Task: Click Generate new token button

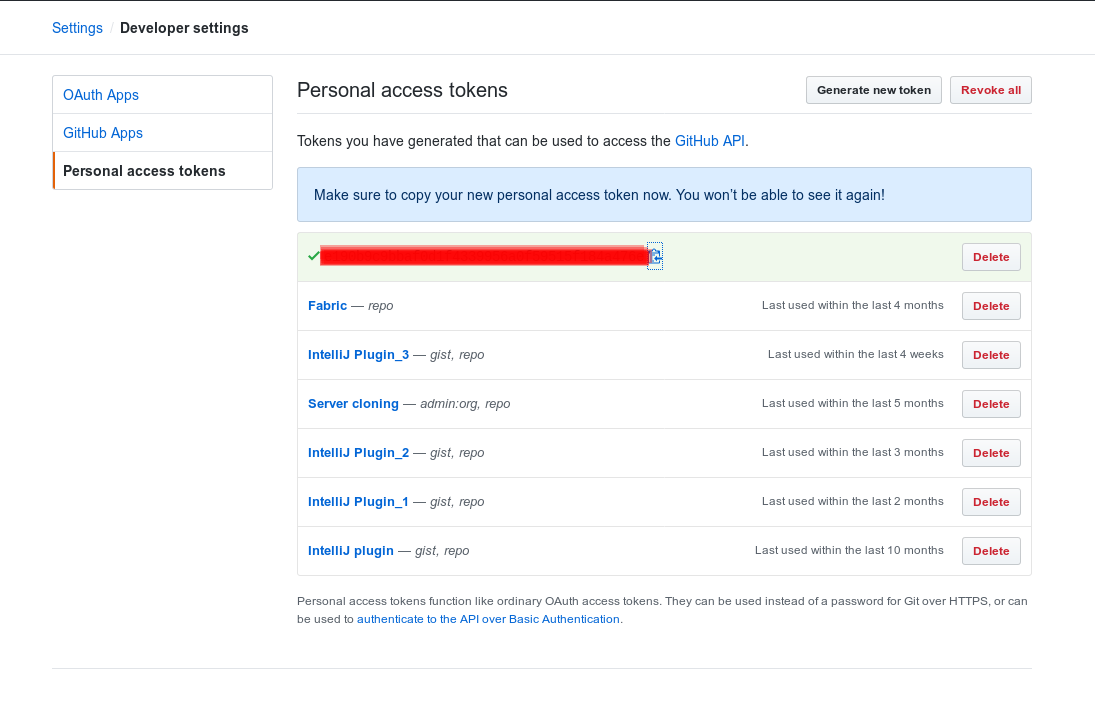Action: pyautogui.click(x=873, y=90)
